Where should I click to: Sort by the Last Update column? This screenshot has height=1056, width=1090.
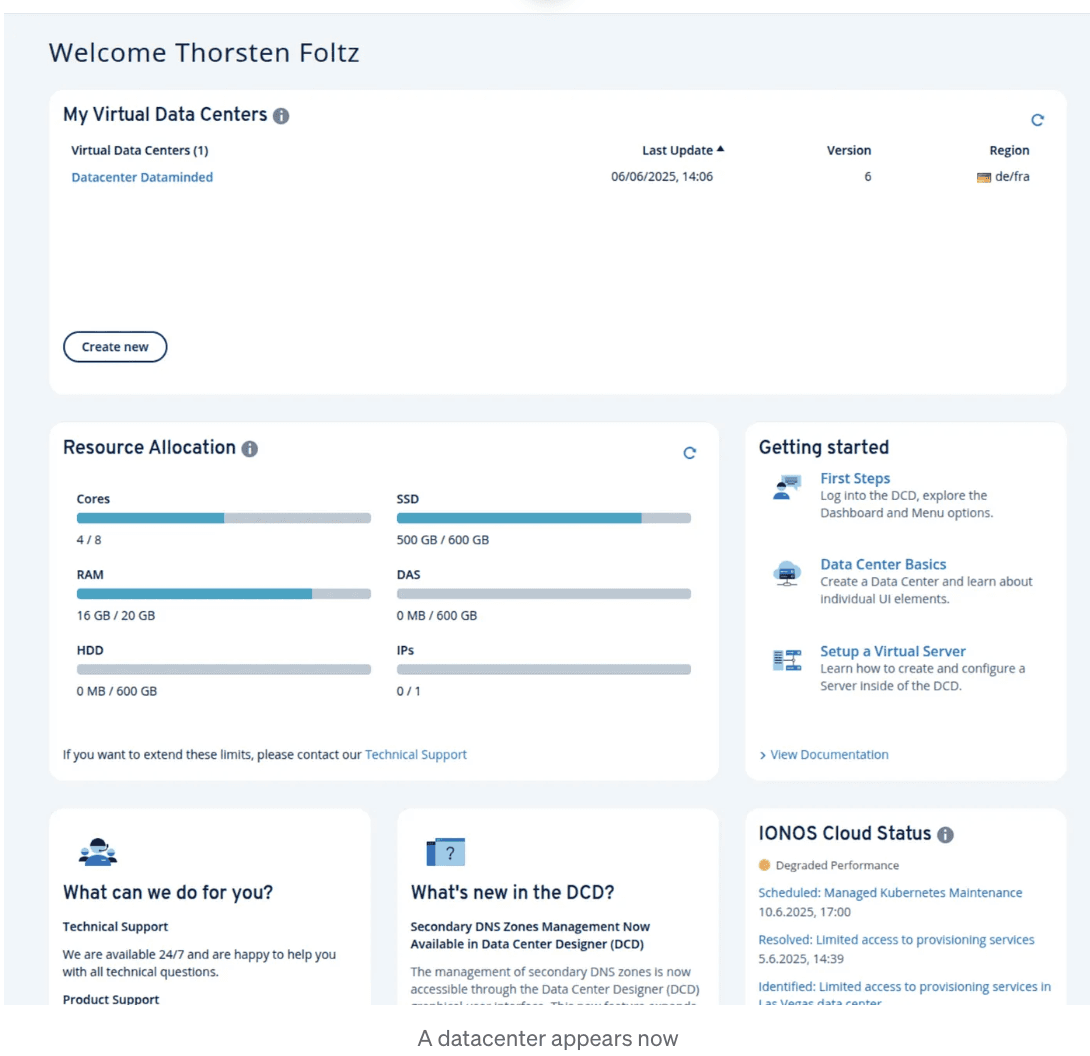[683, 150]
